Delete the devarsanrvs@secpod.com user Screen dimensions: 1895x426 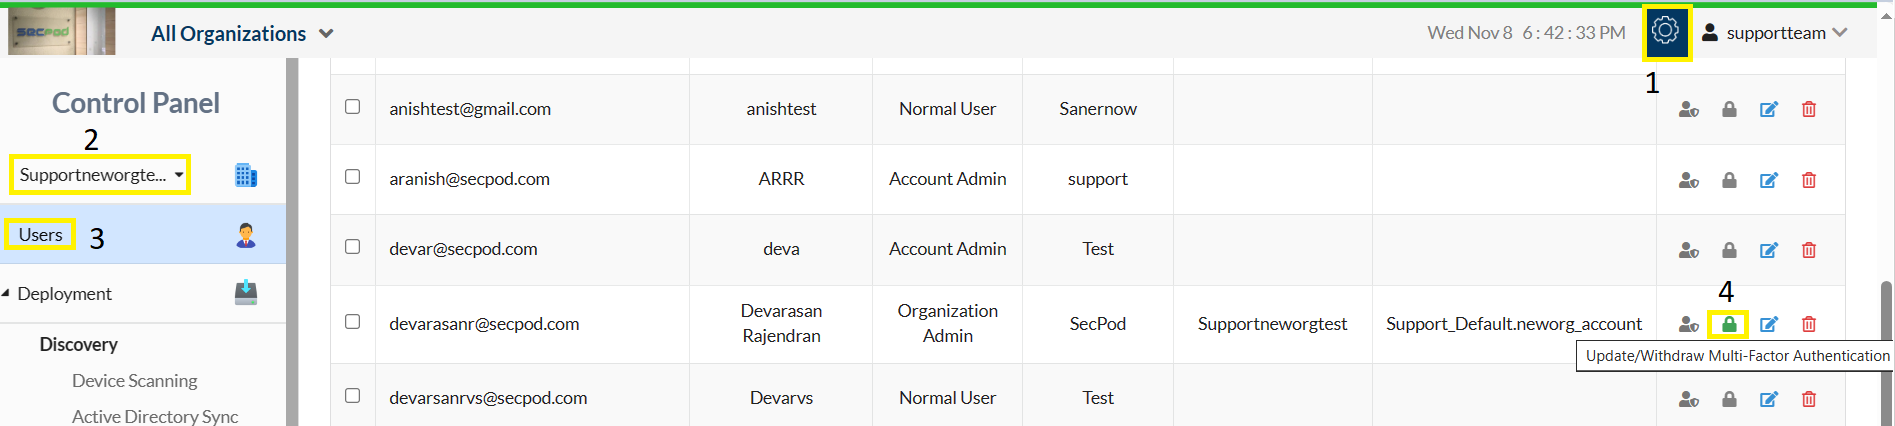pyautogui.click(x=1809, y=399)
